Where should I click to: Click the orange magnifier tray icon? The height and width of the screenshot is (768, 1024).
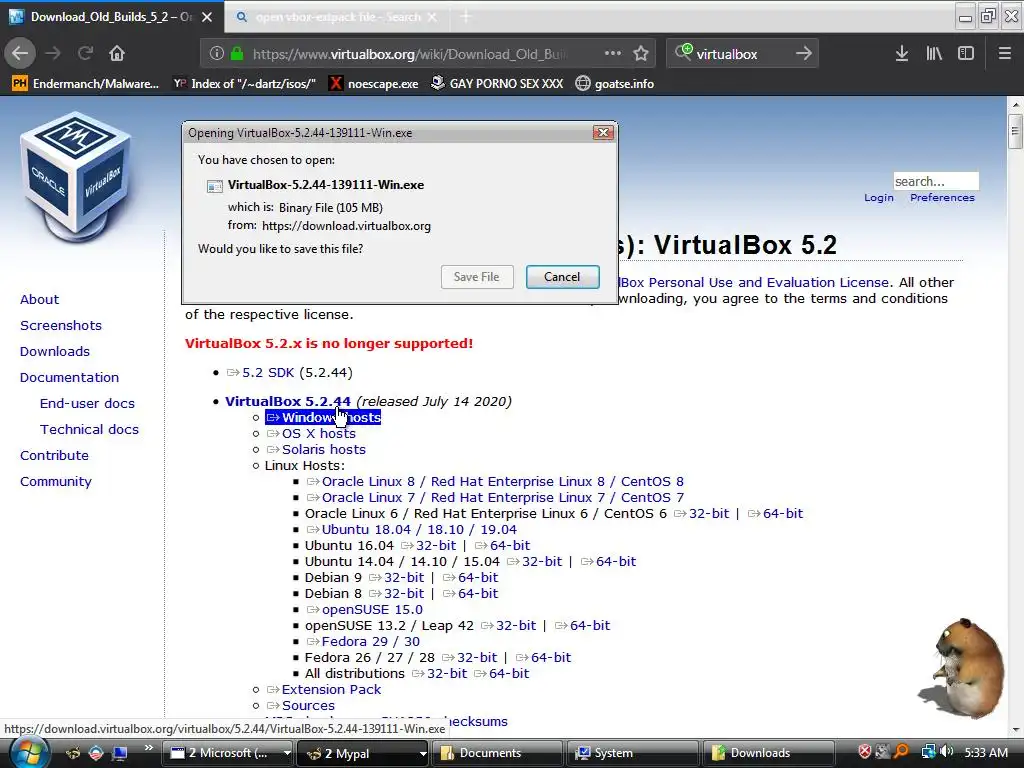click(901, 752)
